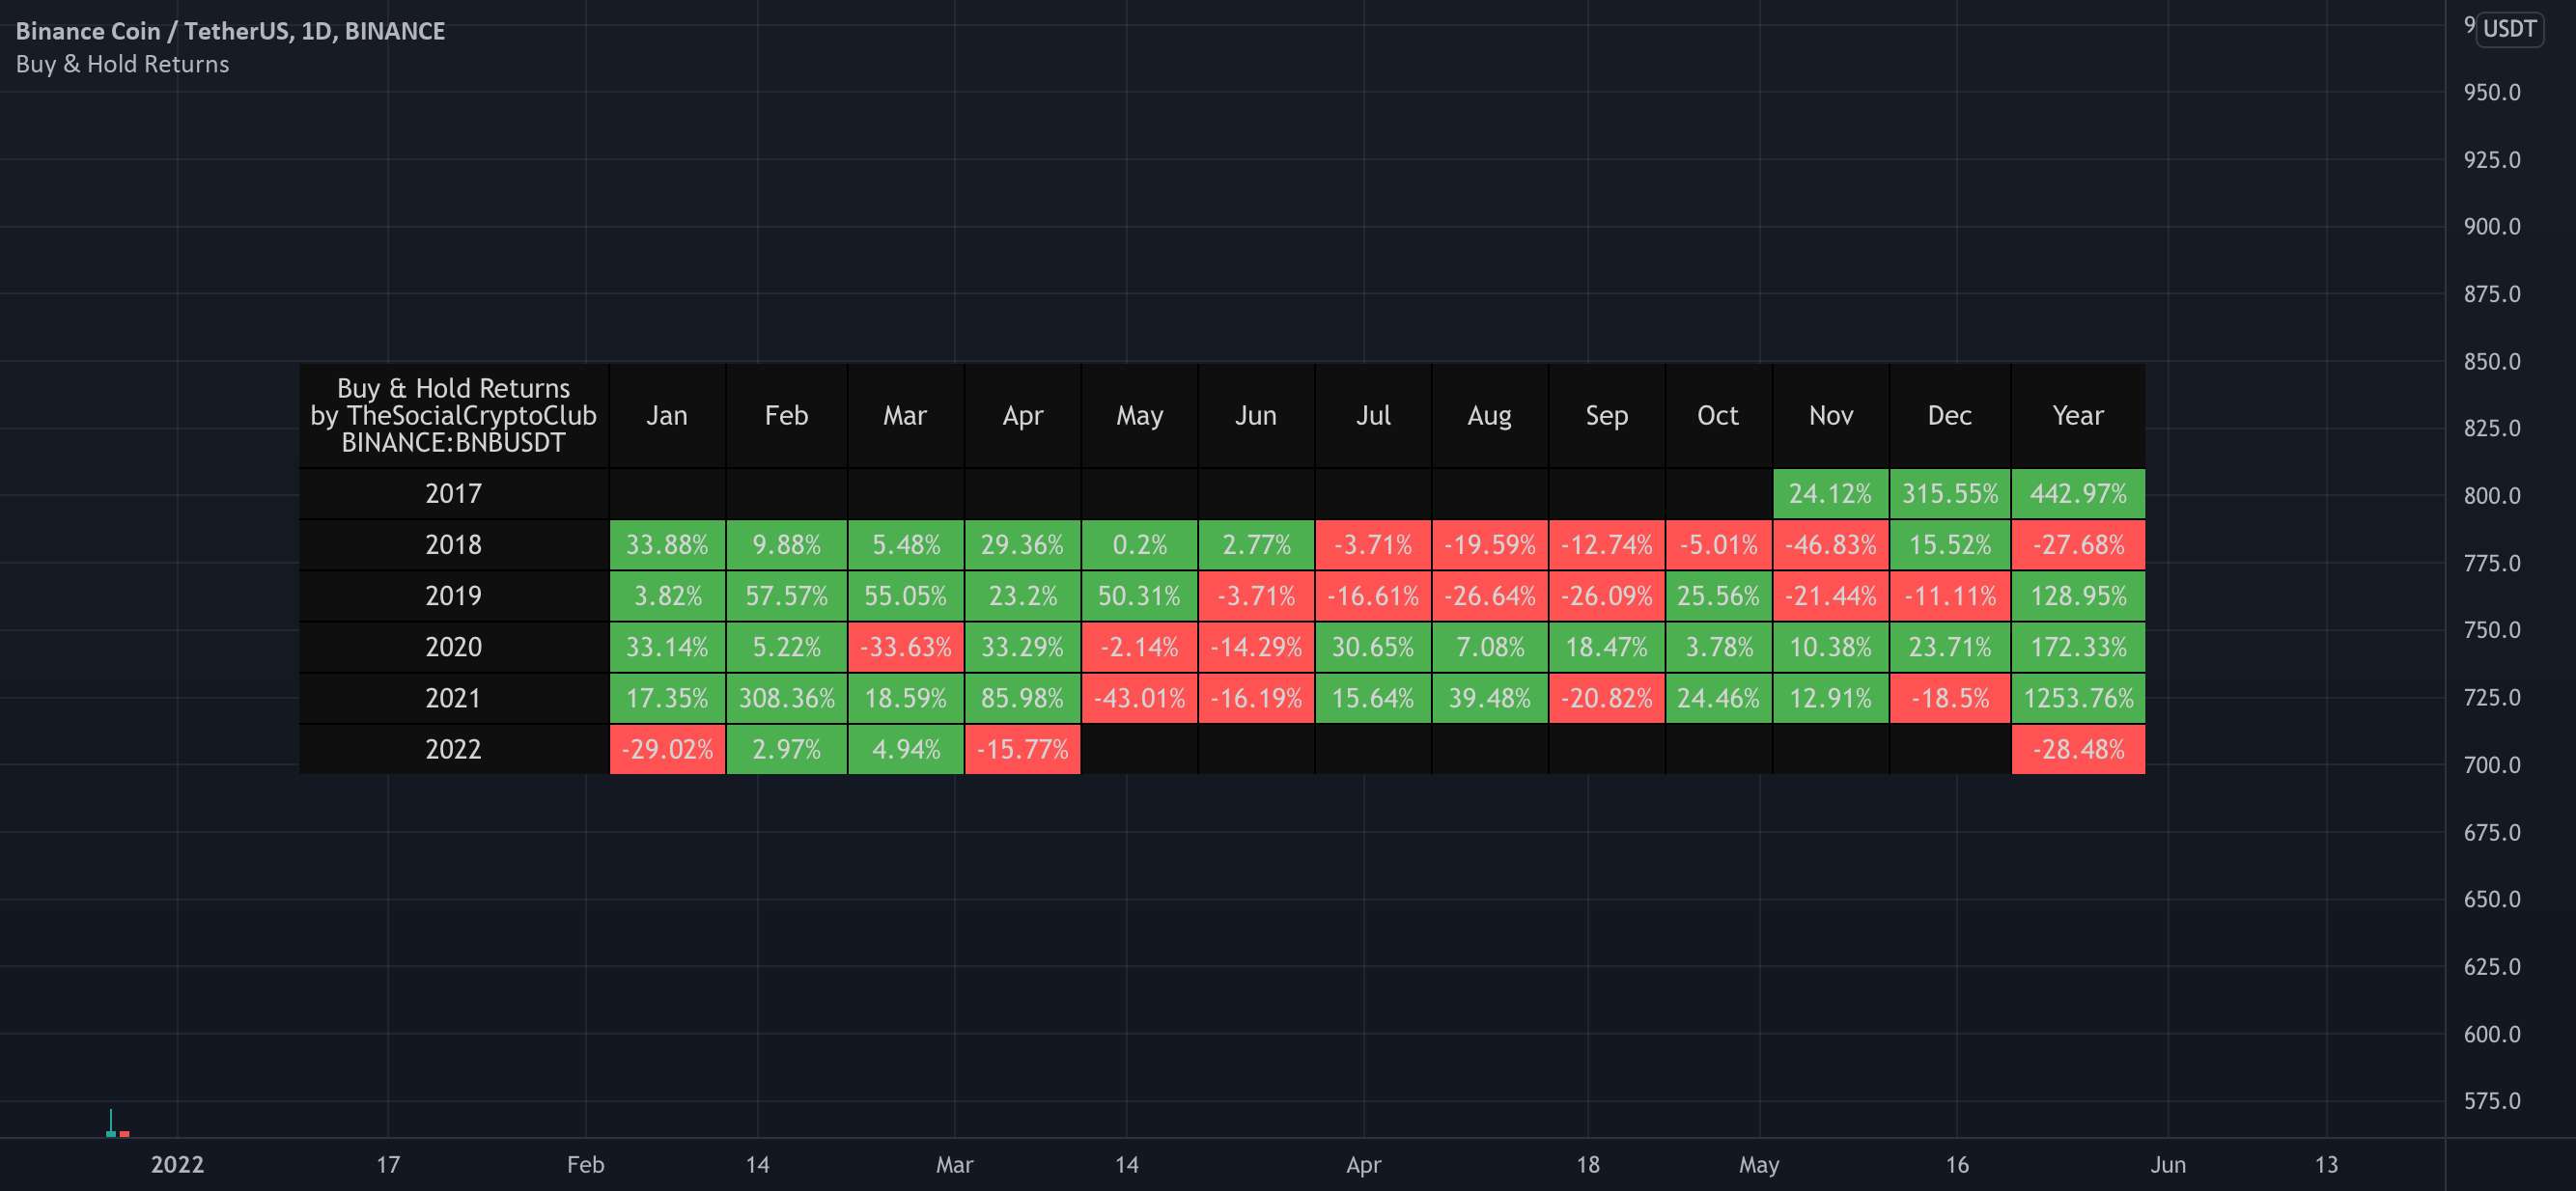Click the 2020 Jul cell 30.65%
The image size is (2576, 1191).
point(1372,647)
